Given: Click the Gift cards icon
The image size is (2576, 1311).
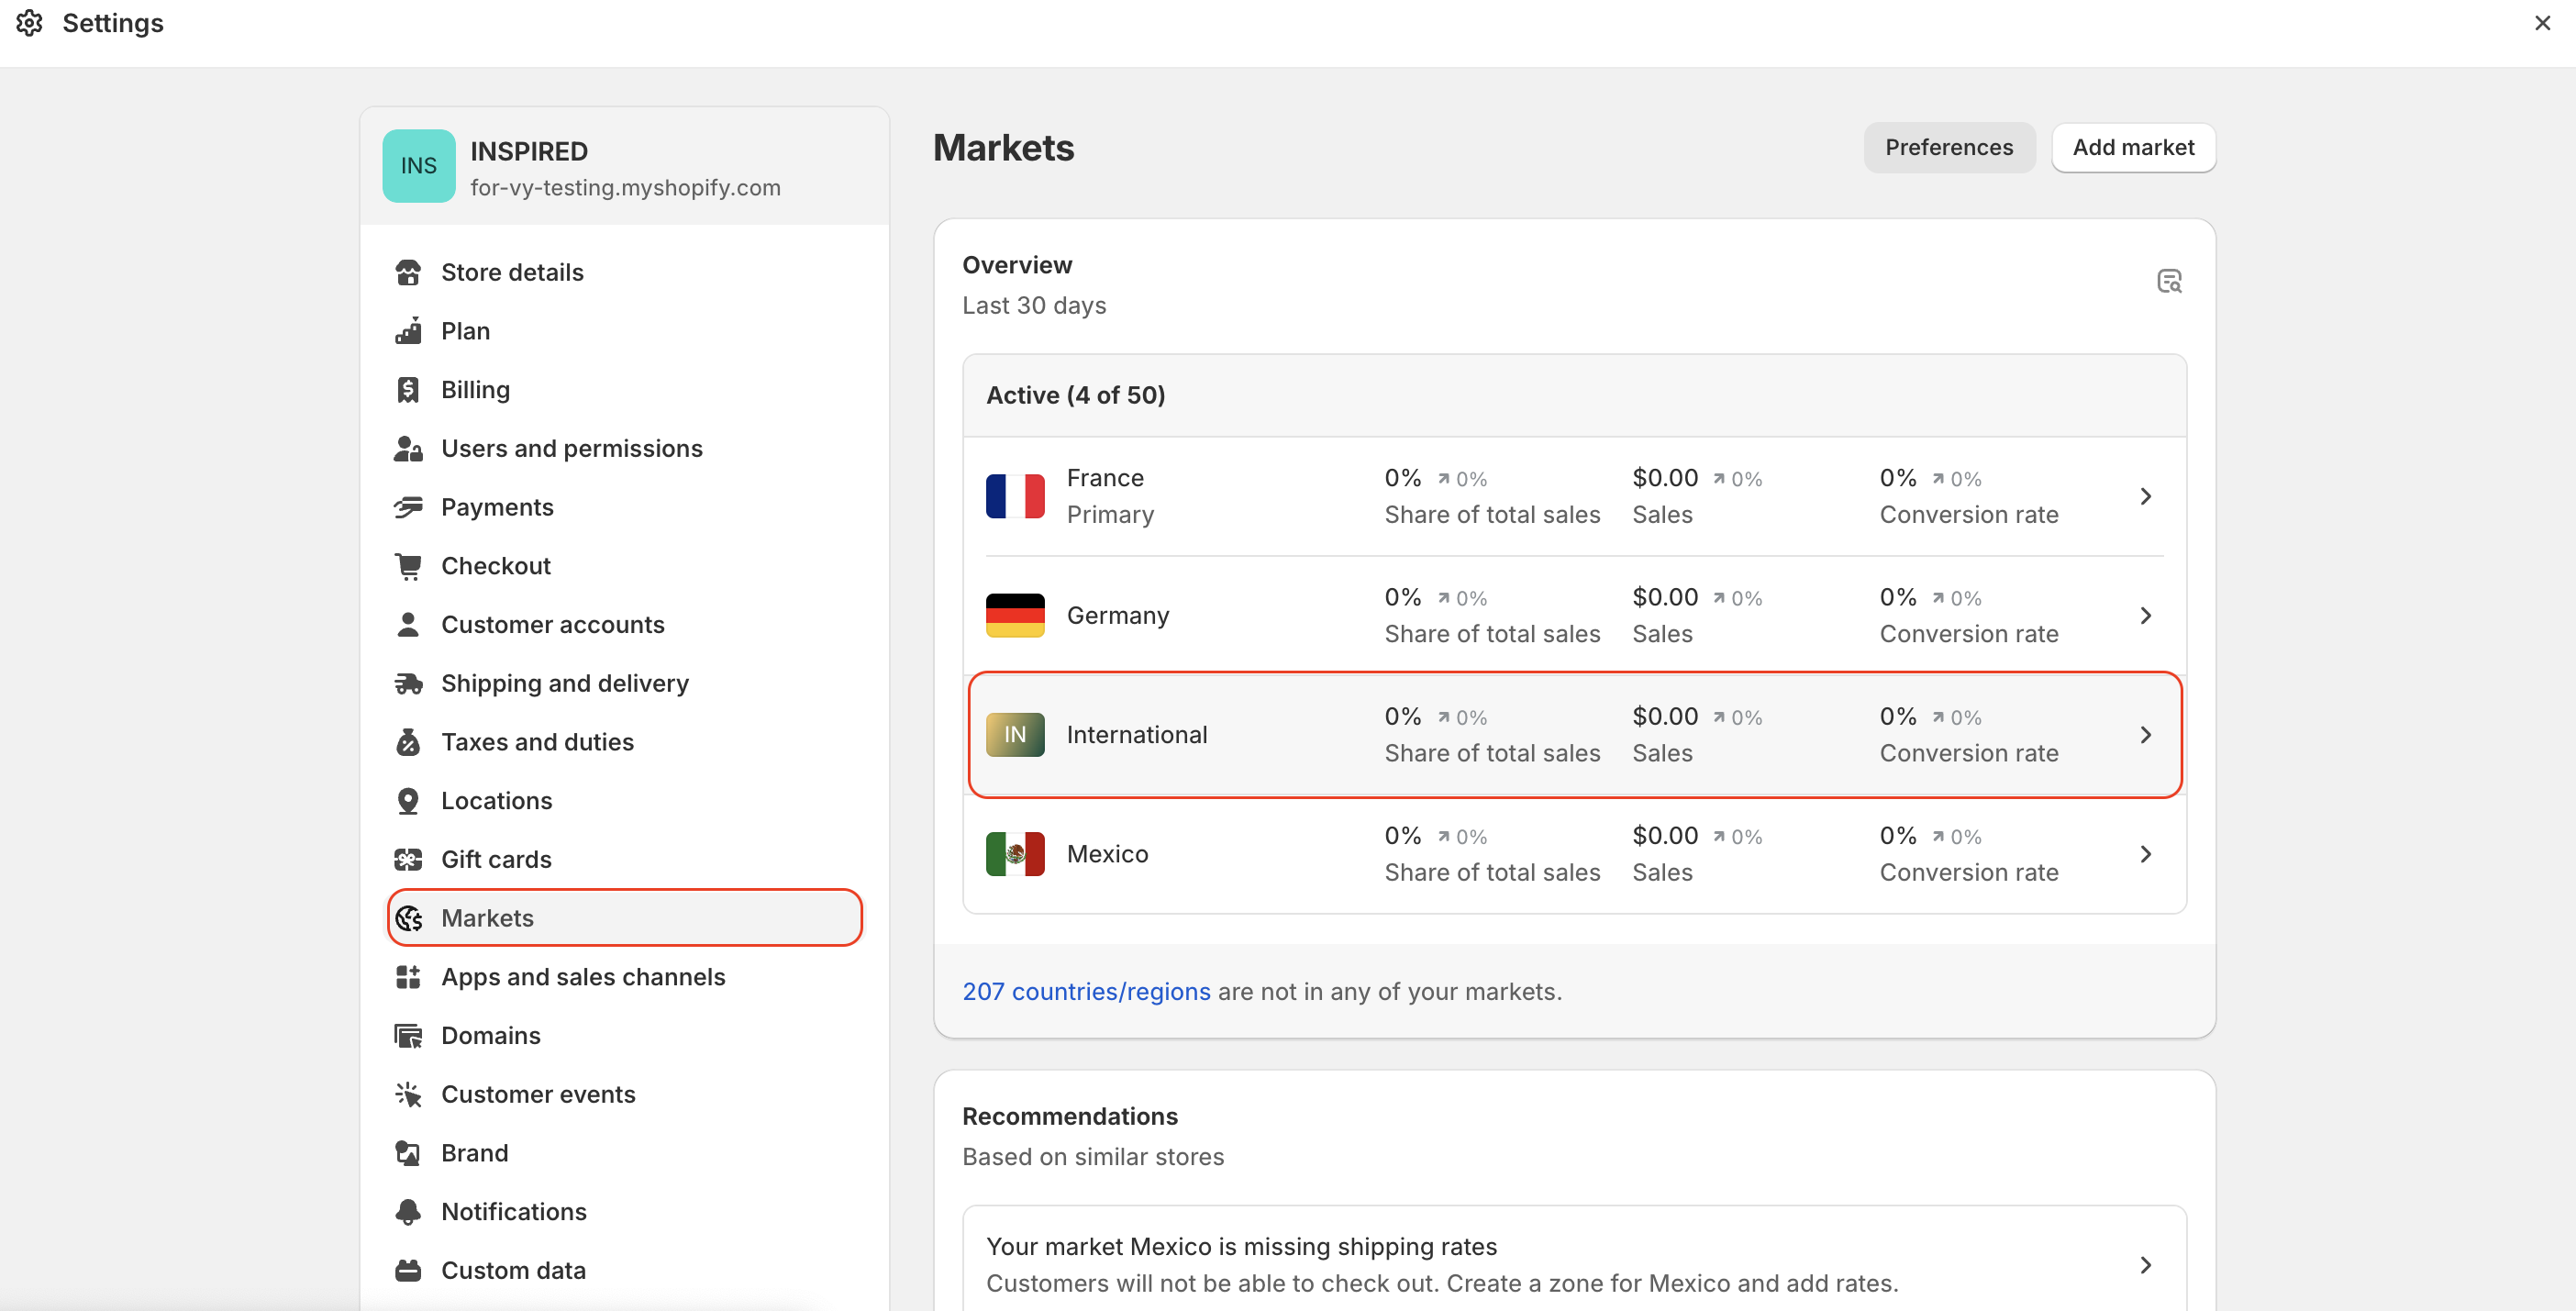Looking at the screenshot, I should [x=408, y=859].
